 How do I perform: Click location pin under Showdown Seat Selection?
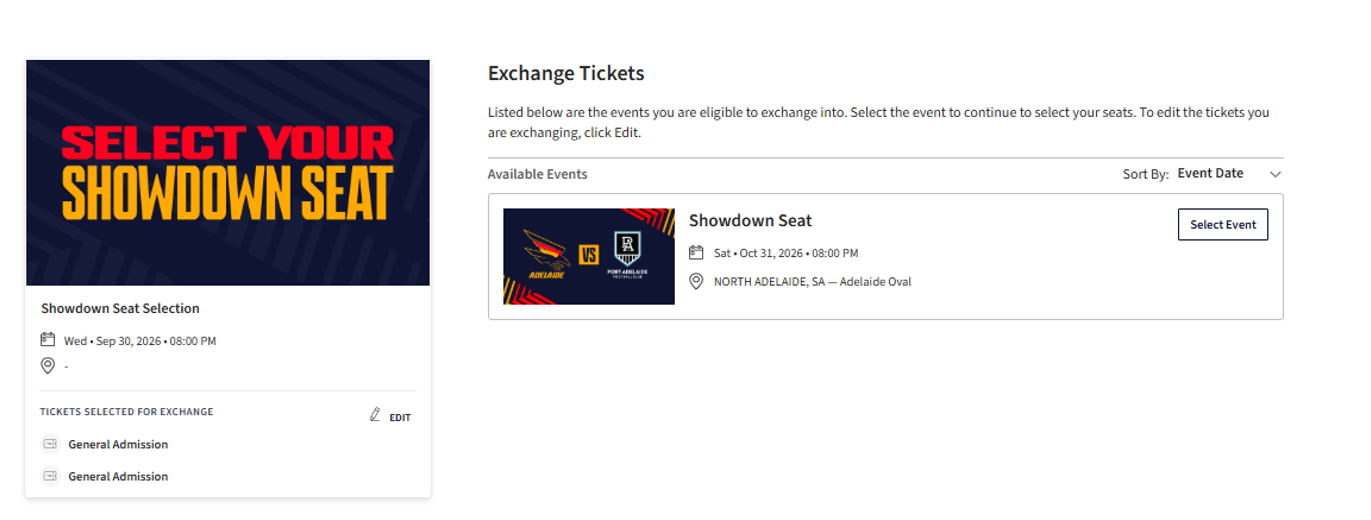pyautogui.click(x=48, y=366)
